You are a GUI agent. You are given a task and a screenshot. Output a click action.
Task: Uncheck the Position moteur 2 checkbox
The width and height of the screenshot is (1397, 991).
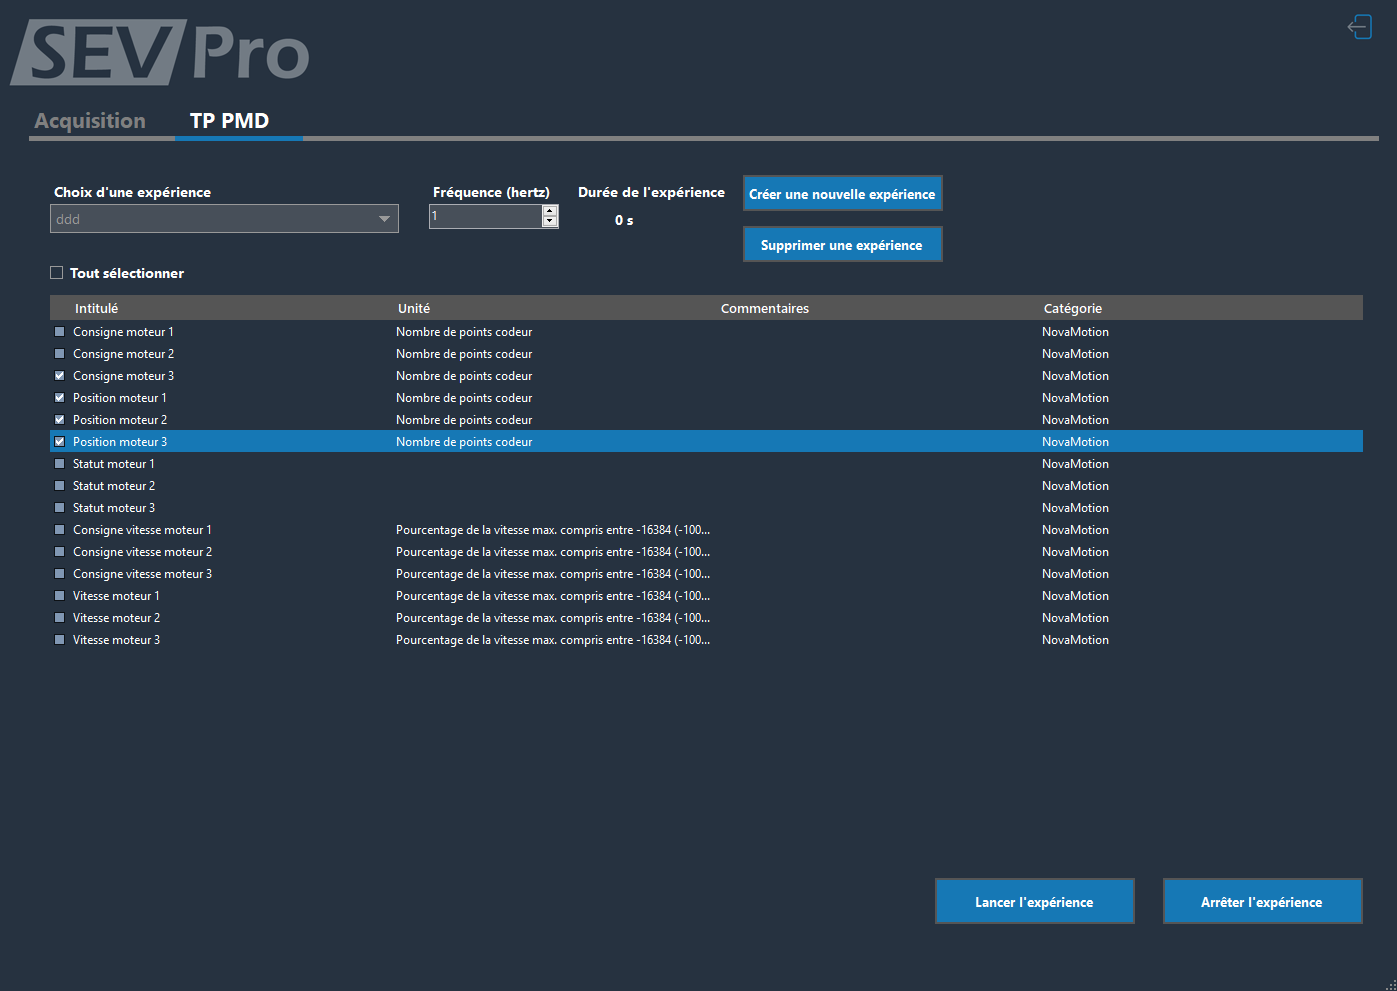click(59, 420)
